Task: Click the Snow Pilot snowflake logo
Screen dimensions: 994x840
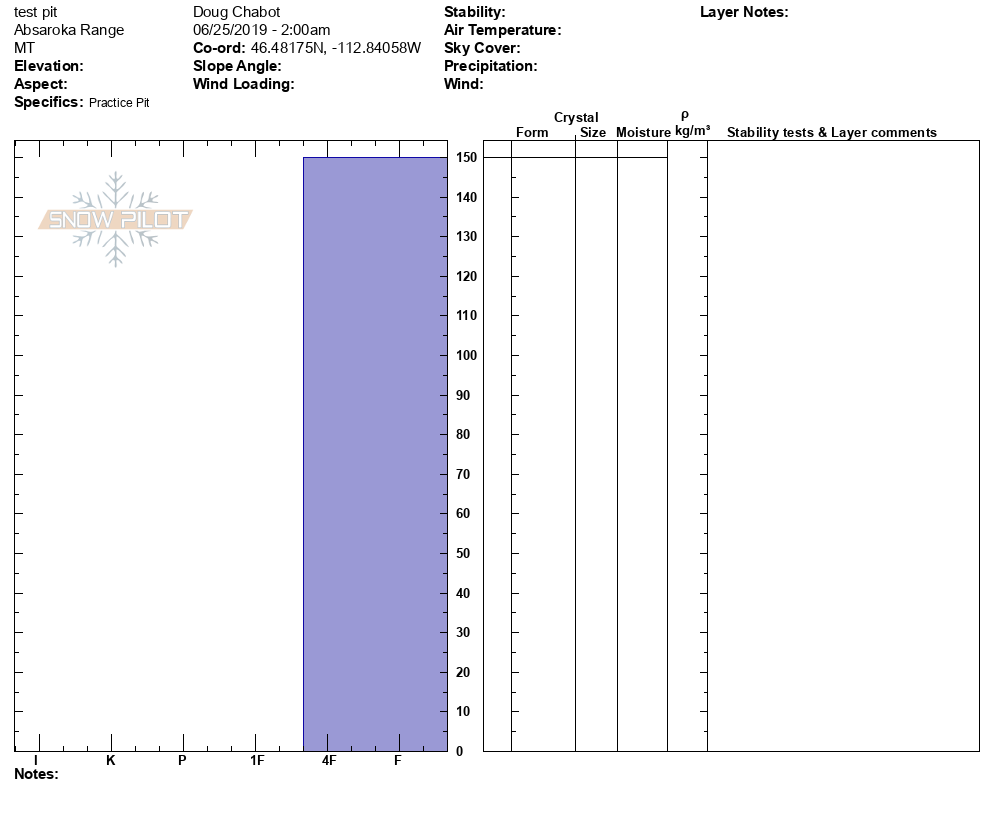Action: pos(116,219)
